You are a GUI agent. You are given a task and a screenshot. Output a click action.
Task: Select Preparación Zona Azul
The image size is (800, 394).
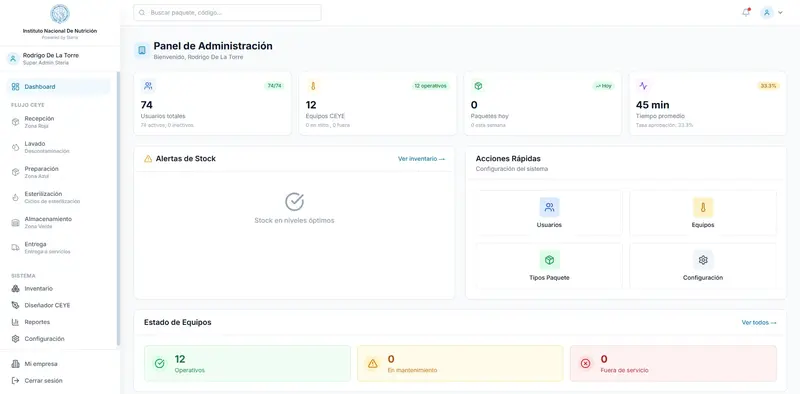pos(59,172)
